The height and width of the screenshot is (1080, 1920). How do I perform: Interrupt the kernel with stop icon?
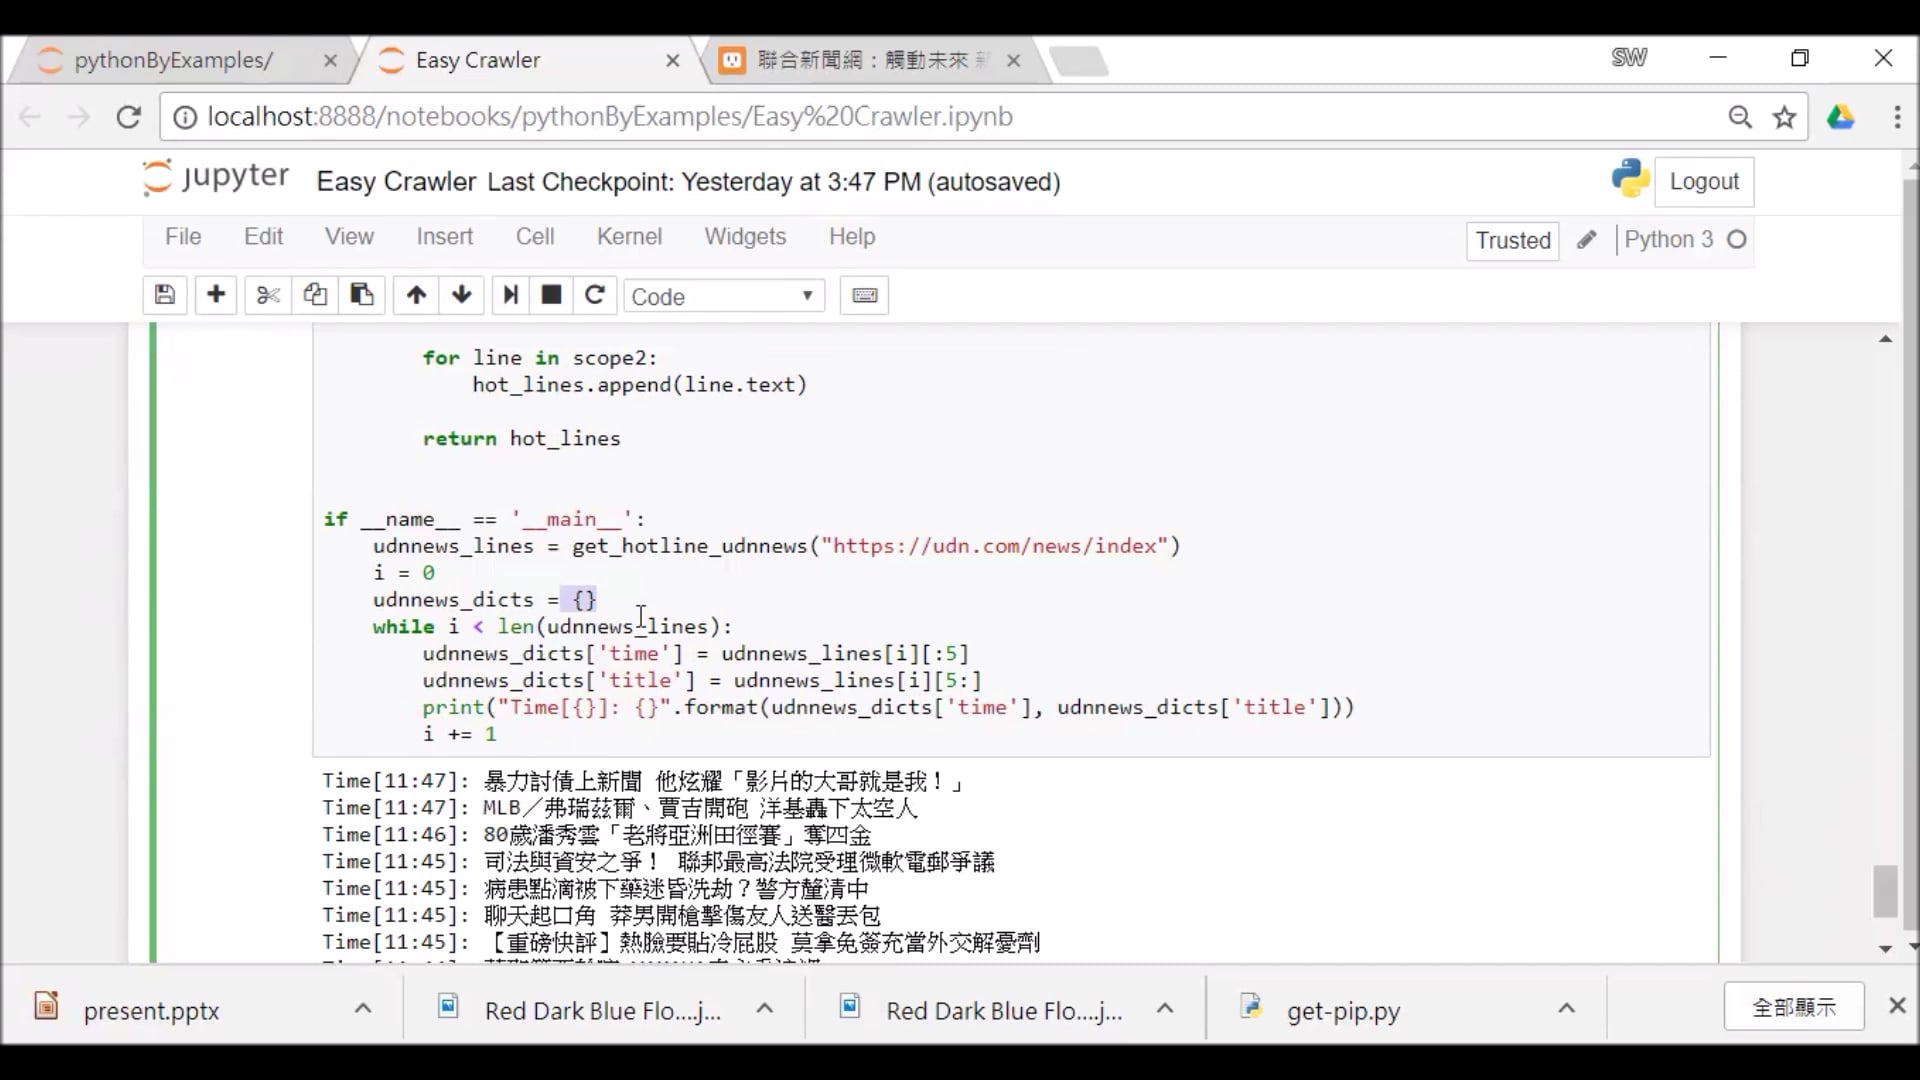(x=551, y=294)
